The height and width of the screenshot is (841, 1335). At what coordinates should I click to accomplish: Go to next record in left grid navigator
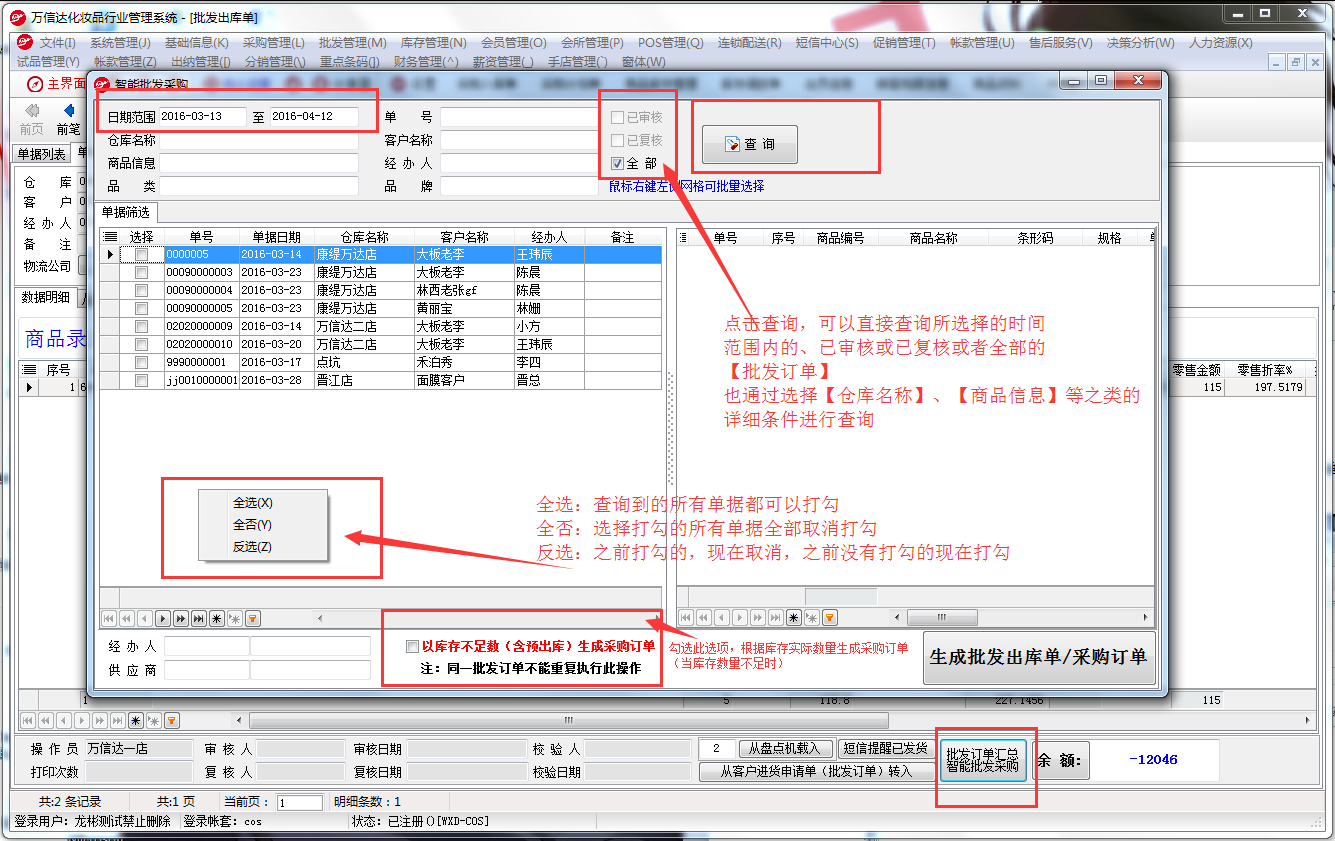pyautogui.click(x=163, y=618)
